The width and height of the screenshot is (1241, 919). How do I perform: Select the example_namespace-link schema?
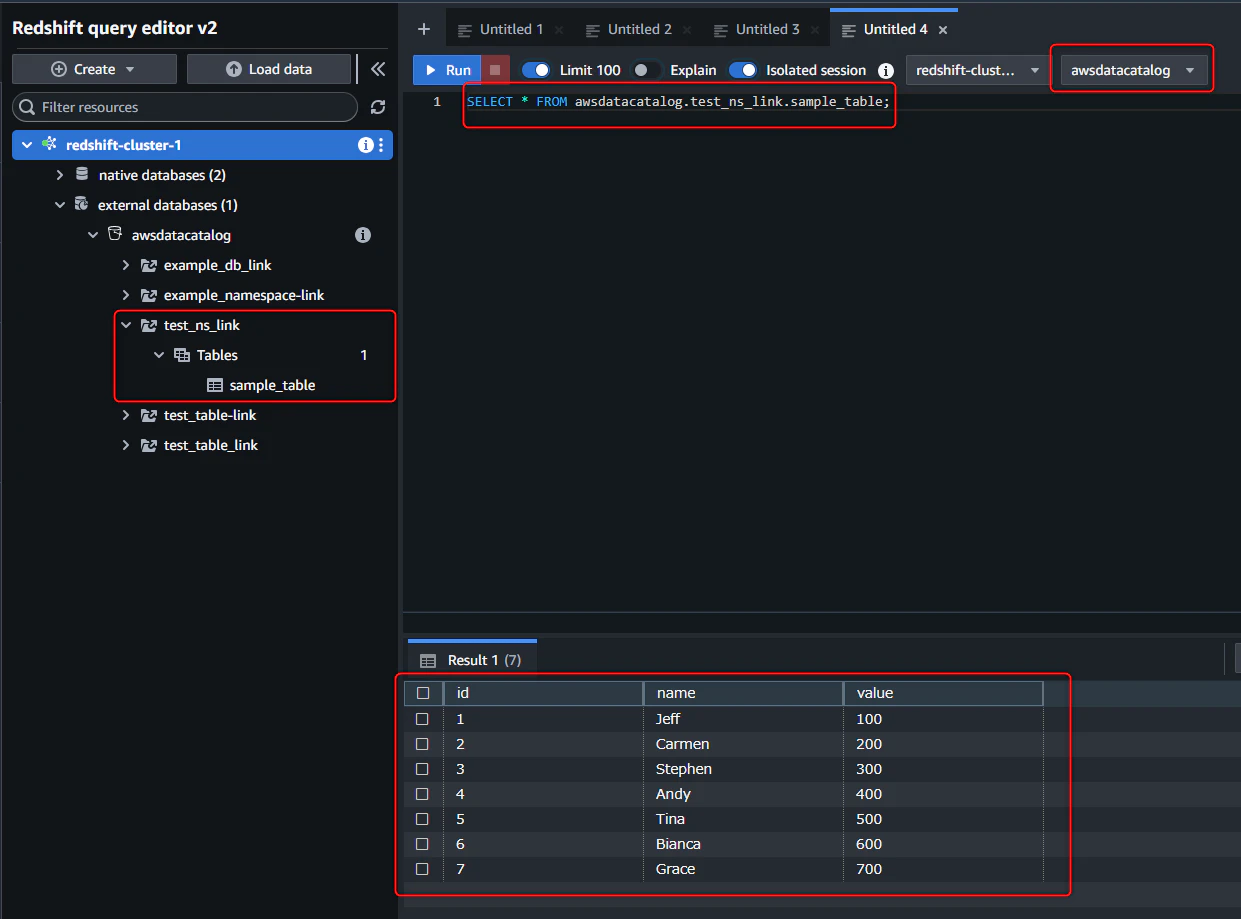(244, 295)
